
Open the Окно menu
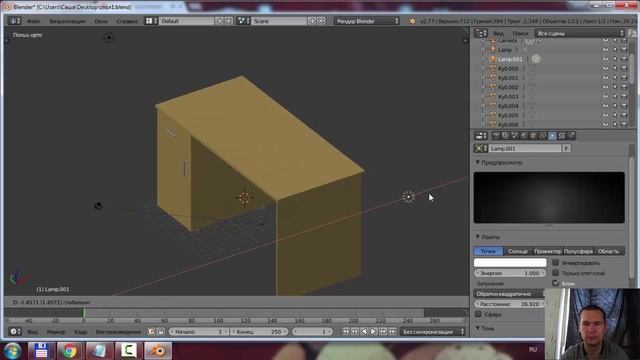point(101,21)
